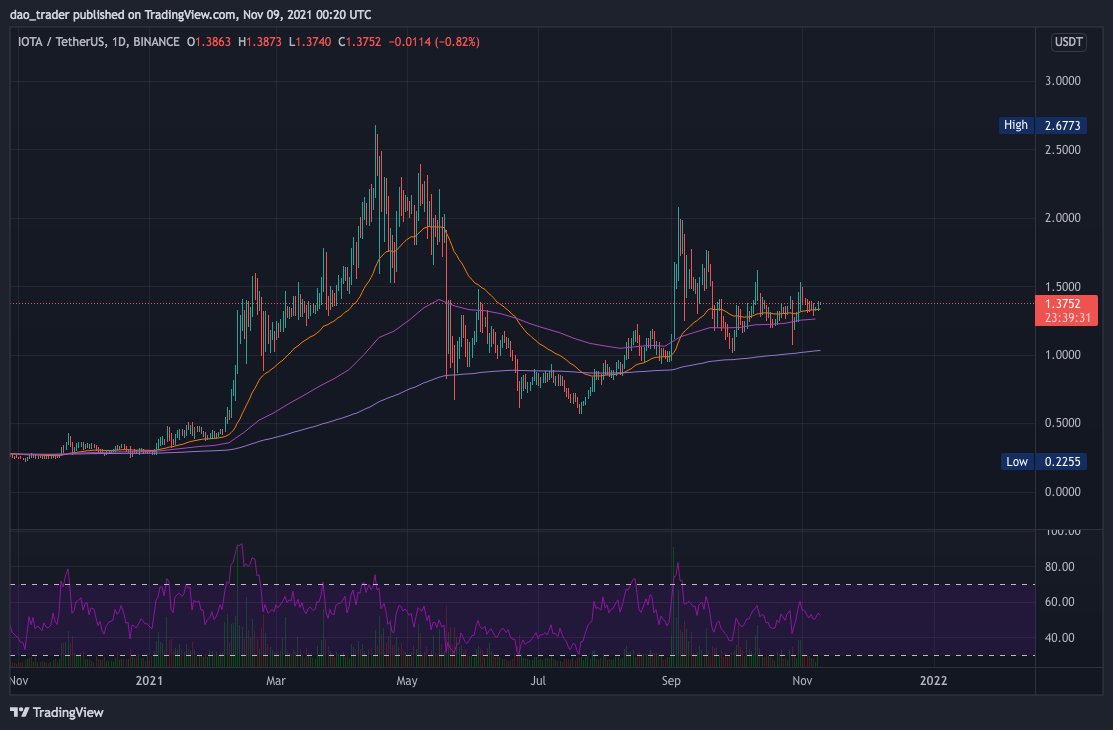1113x730 pixels.
Task: Click the 2021 time axis label
Action: coord(149,680)
